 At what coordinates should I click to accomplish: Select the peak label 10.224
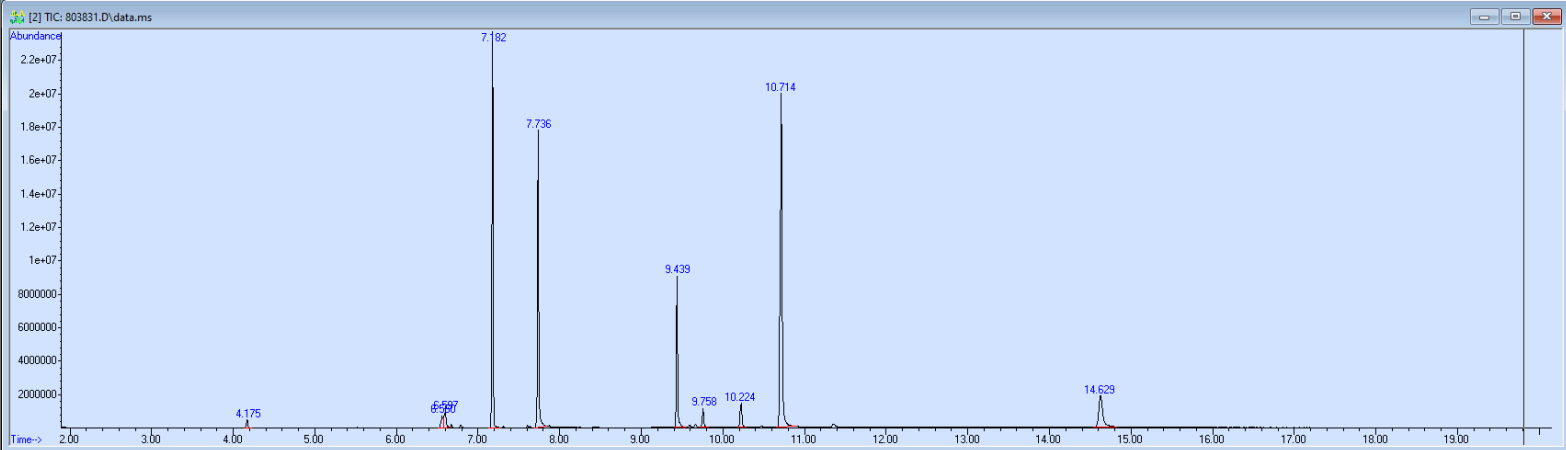pyautogui.click(x=740, y=397)
